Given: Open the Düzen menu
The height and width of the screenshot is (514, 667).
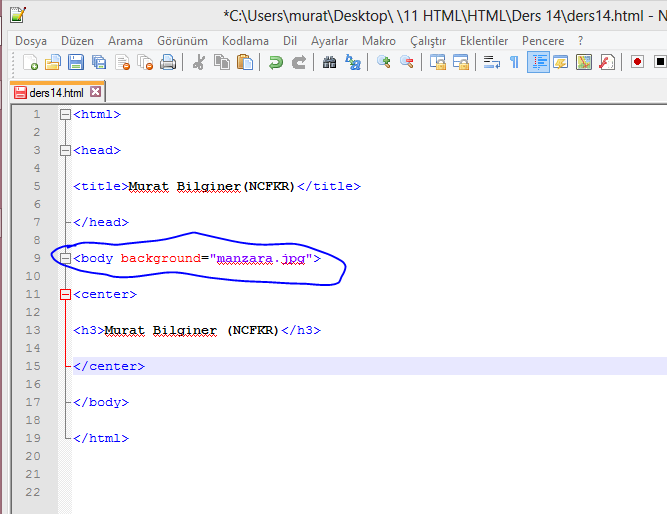Looking at the screenshot, I should (x=77, y=41).
